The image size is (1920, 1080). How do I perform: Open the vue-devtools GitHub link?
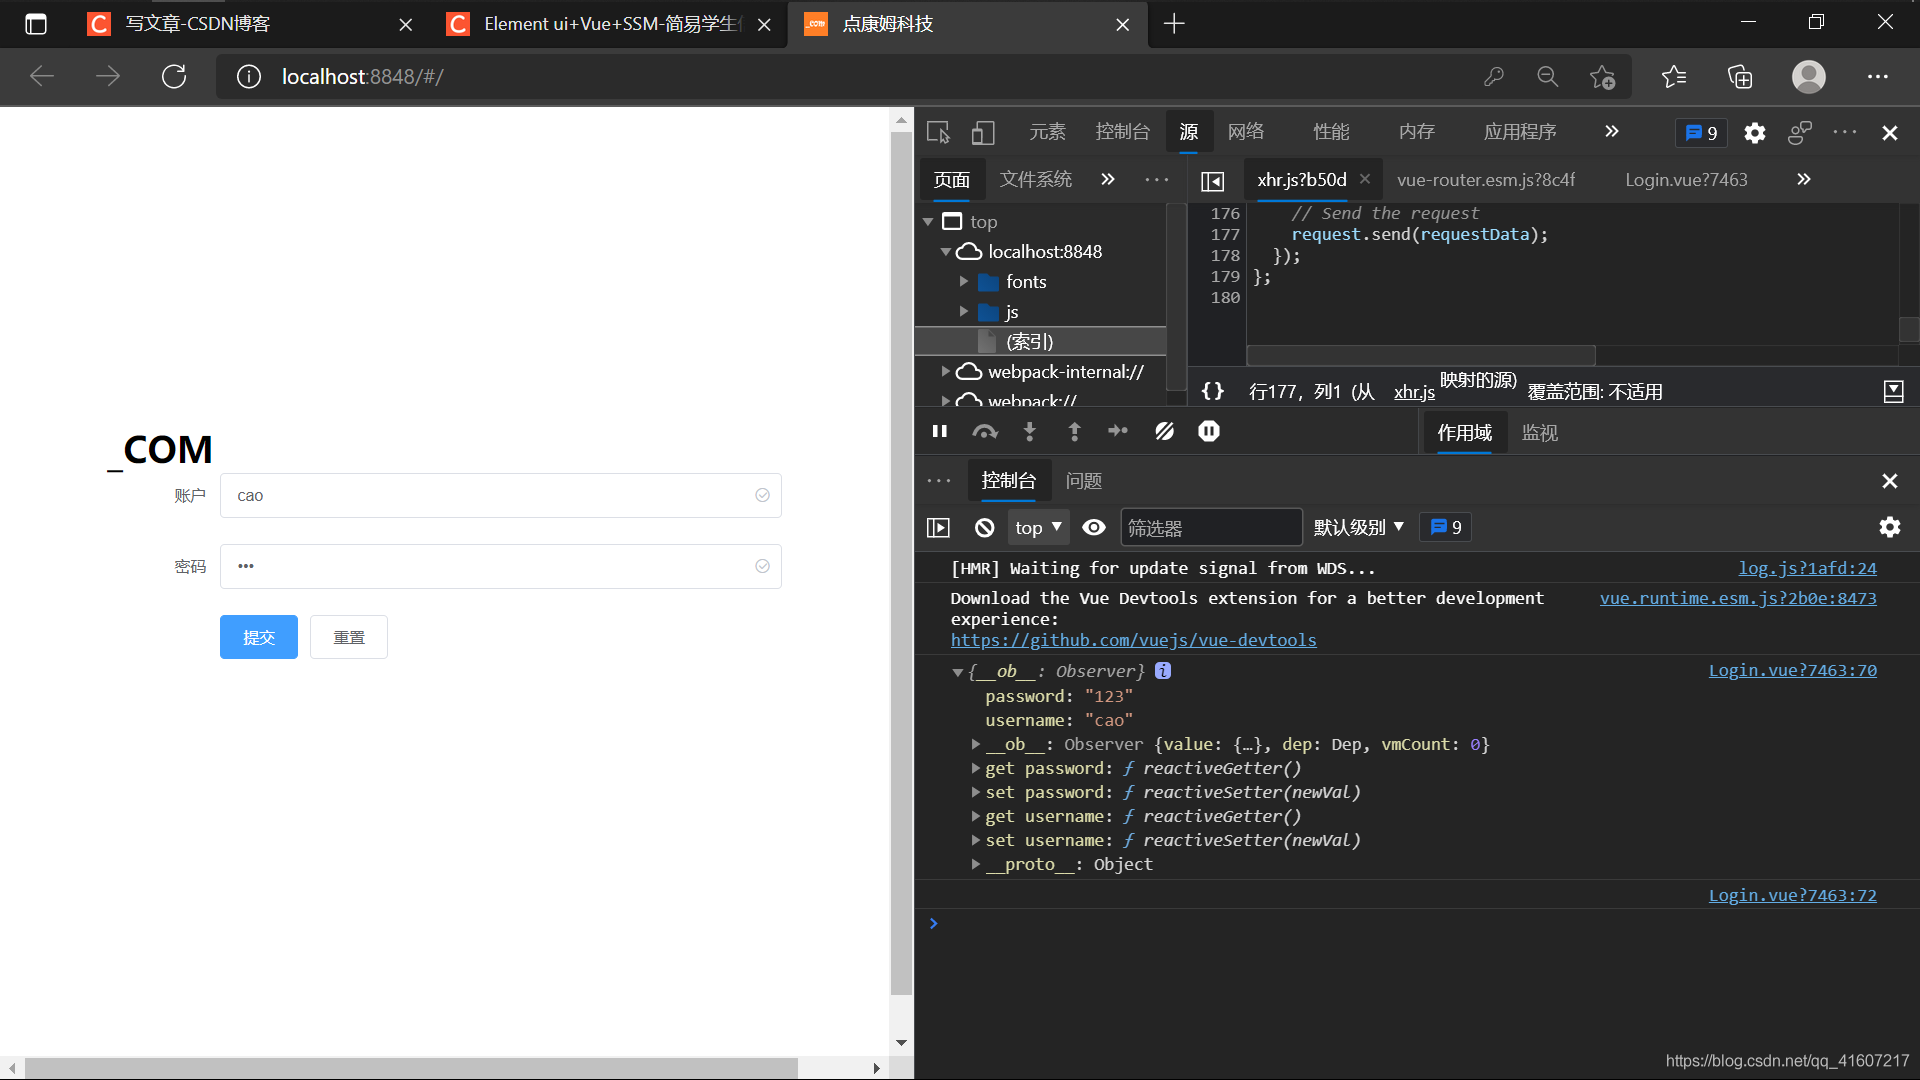1133,641
